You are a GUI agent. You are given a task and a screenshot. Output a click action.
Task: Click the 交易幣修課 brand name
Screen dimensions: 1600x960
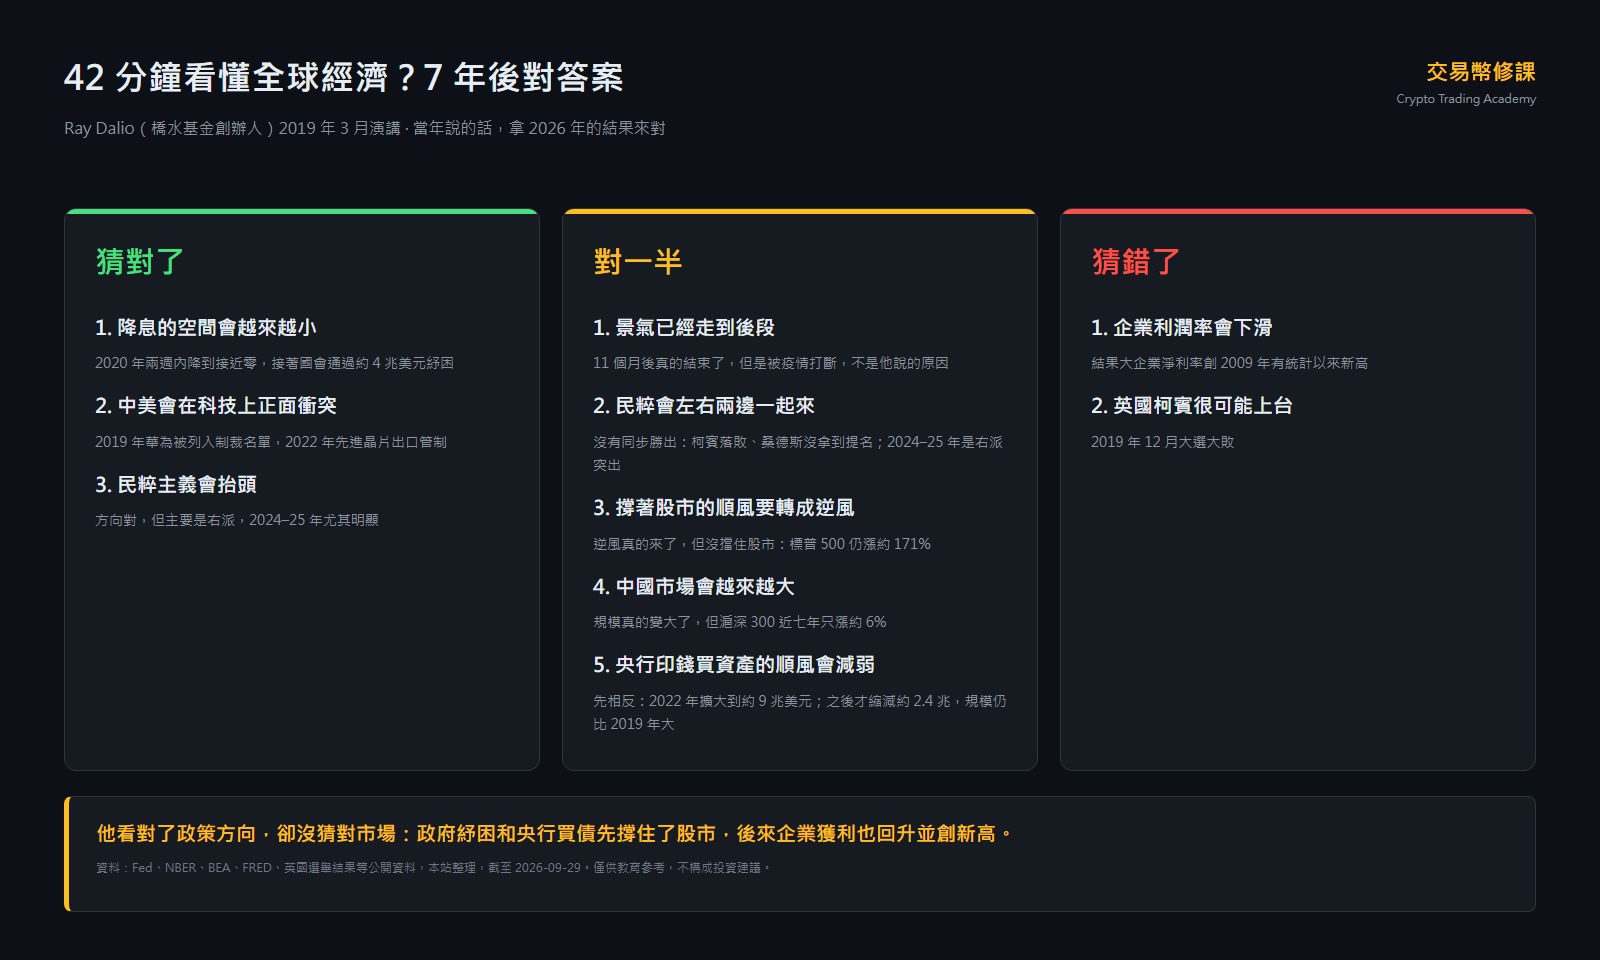pyautogui.click(x=1481, y=72)
